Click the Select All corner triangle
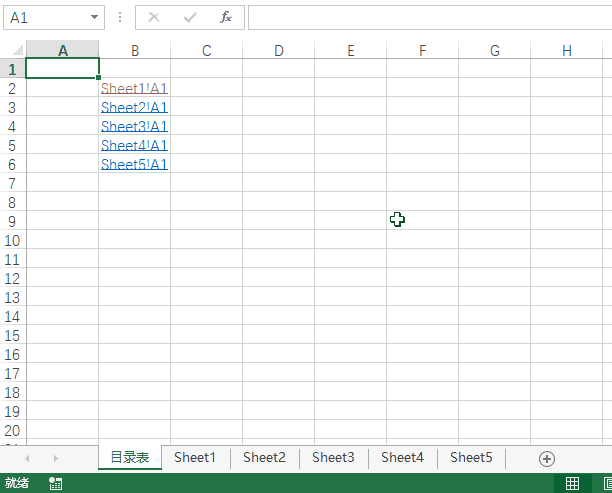The width and height of the screenshot is (612, 493). coord(14,51)
